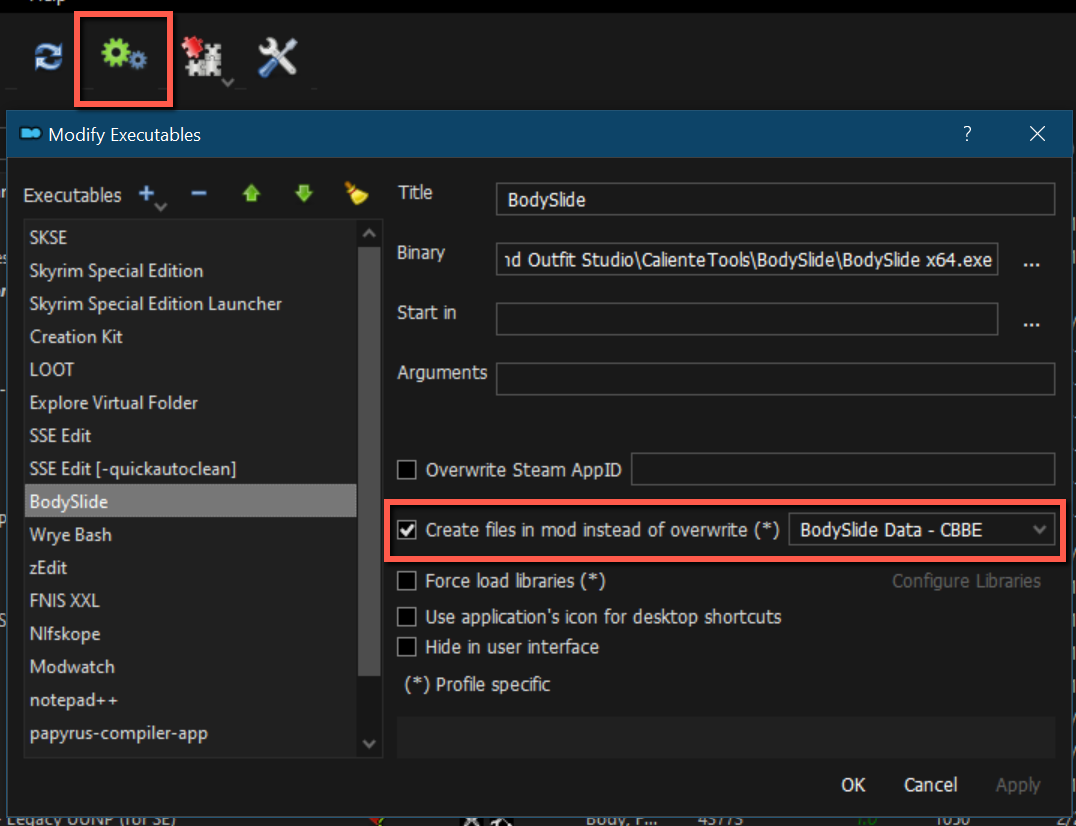Click the Configure Libraries link
This screenshot has width=1076, height=826.
tap(966, 581)
